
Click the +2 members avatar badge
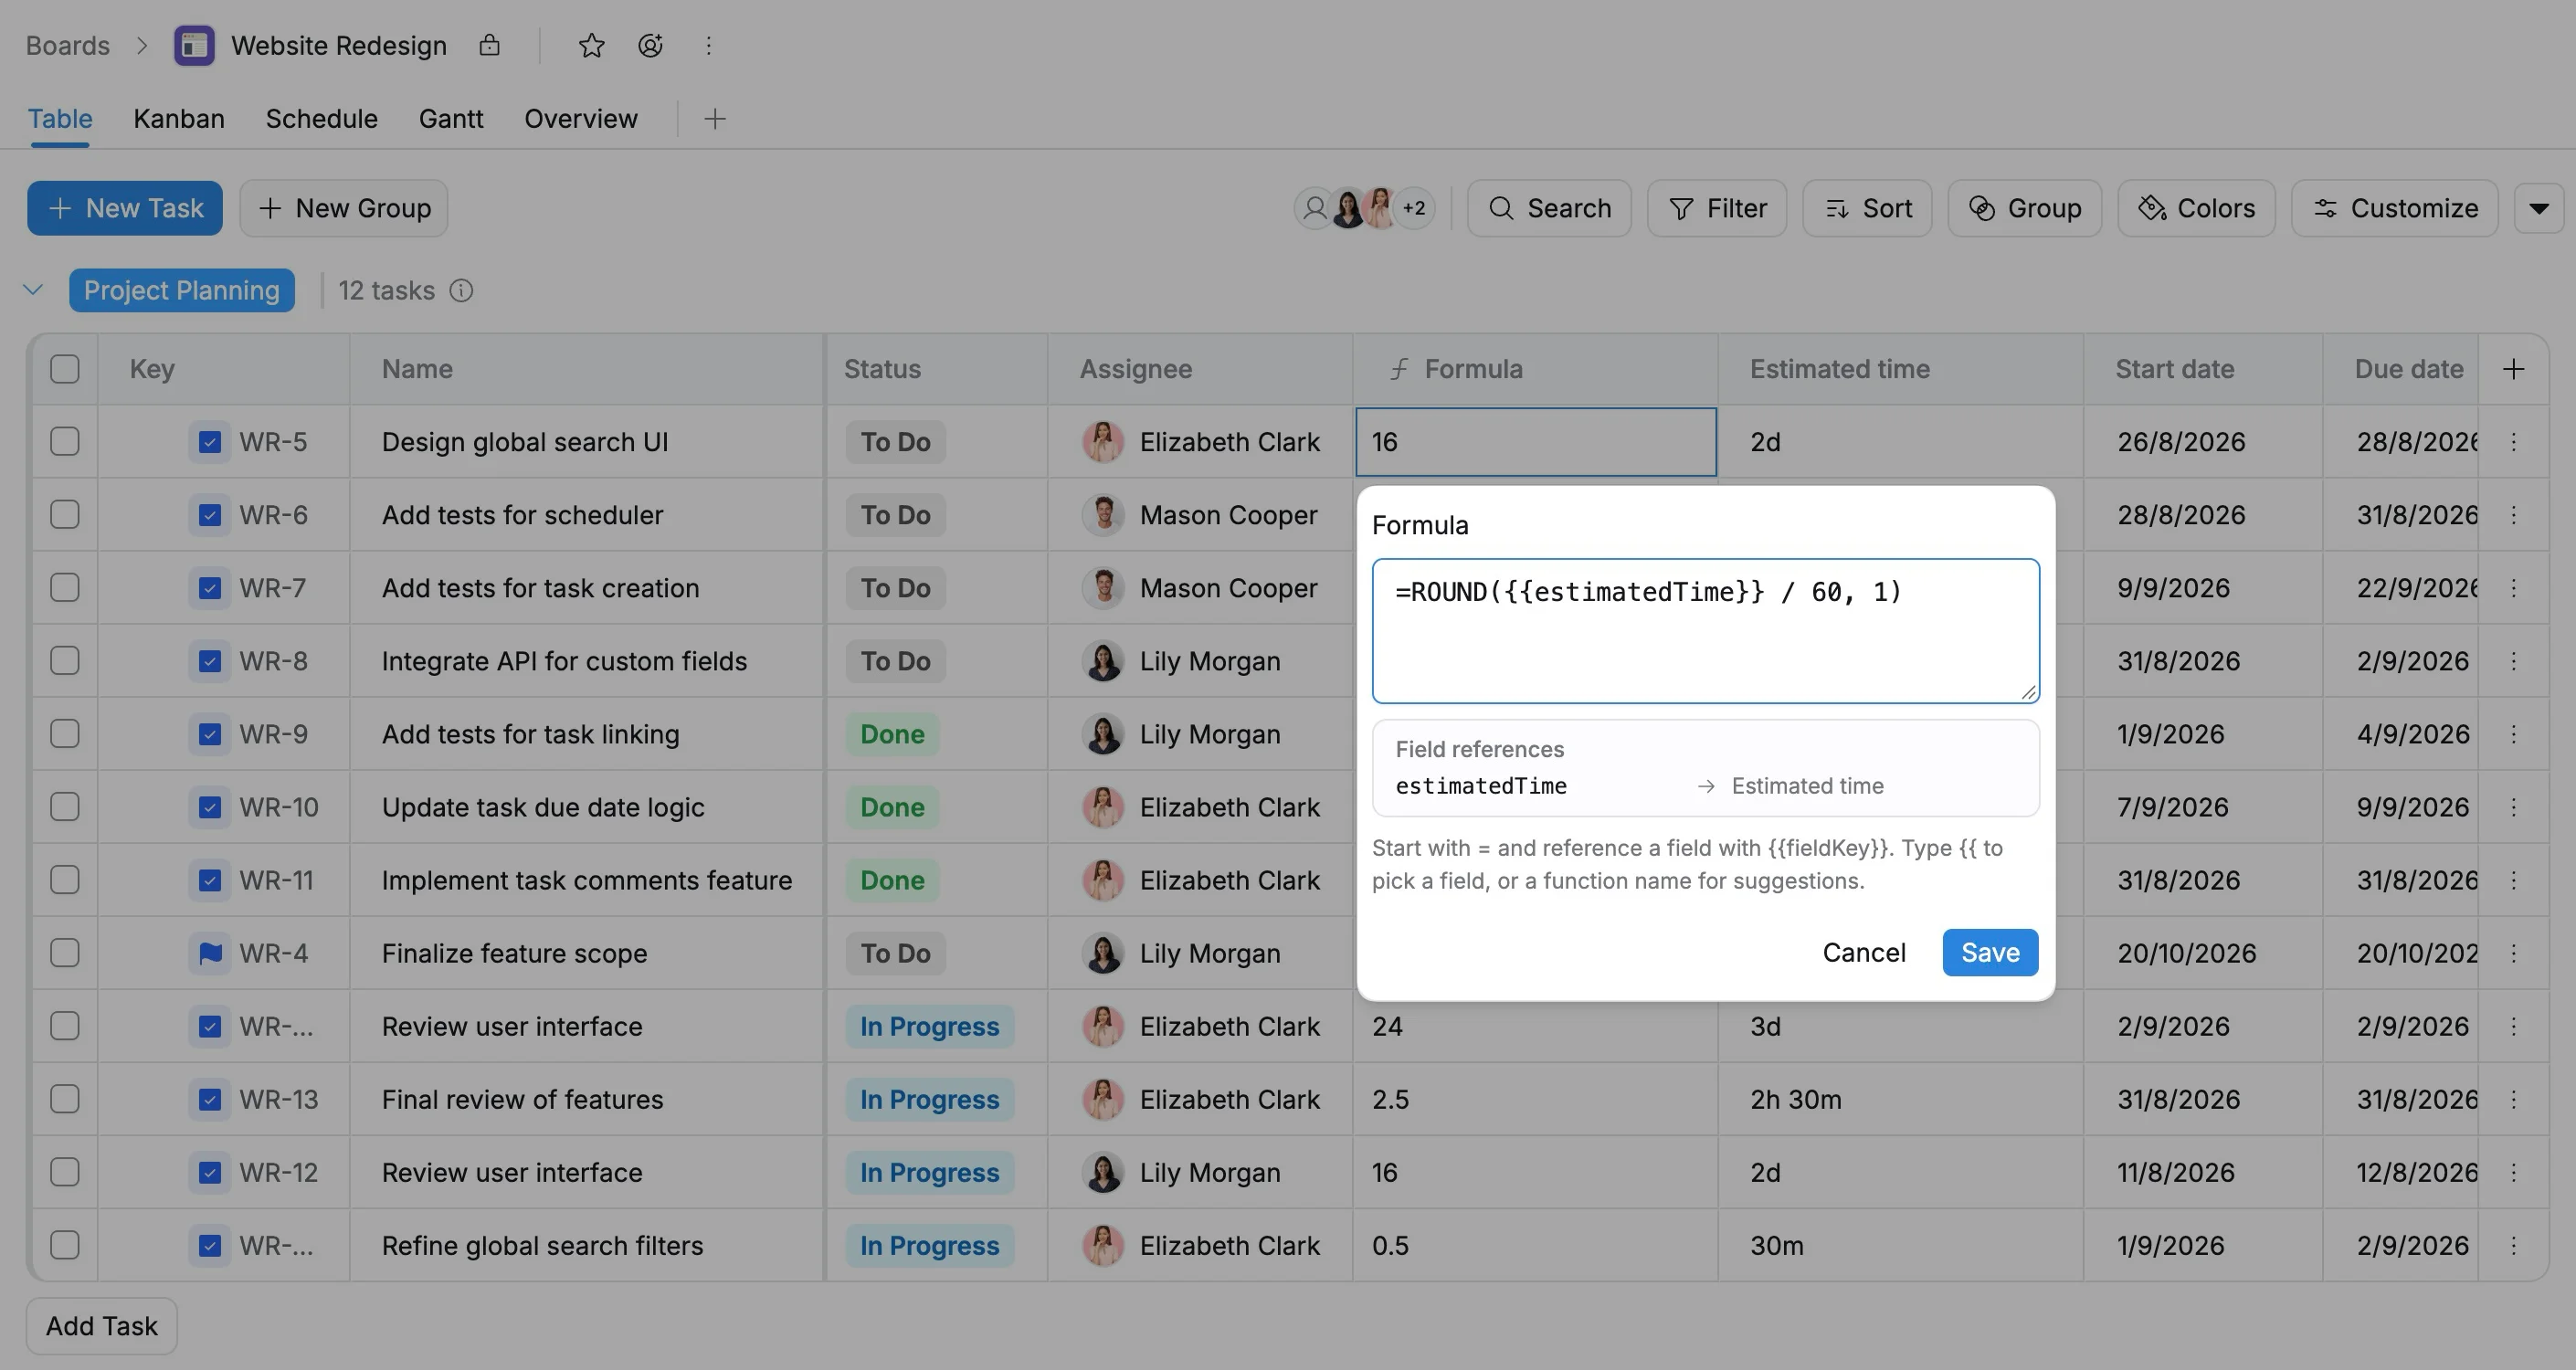point(1414,208)
